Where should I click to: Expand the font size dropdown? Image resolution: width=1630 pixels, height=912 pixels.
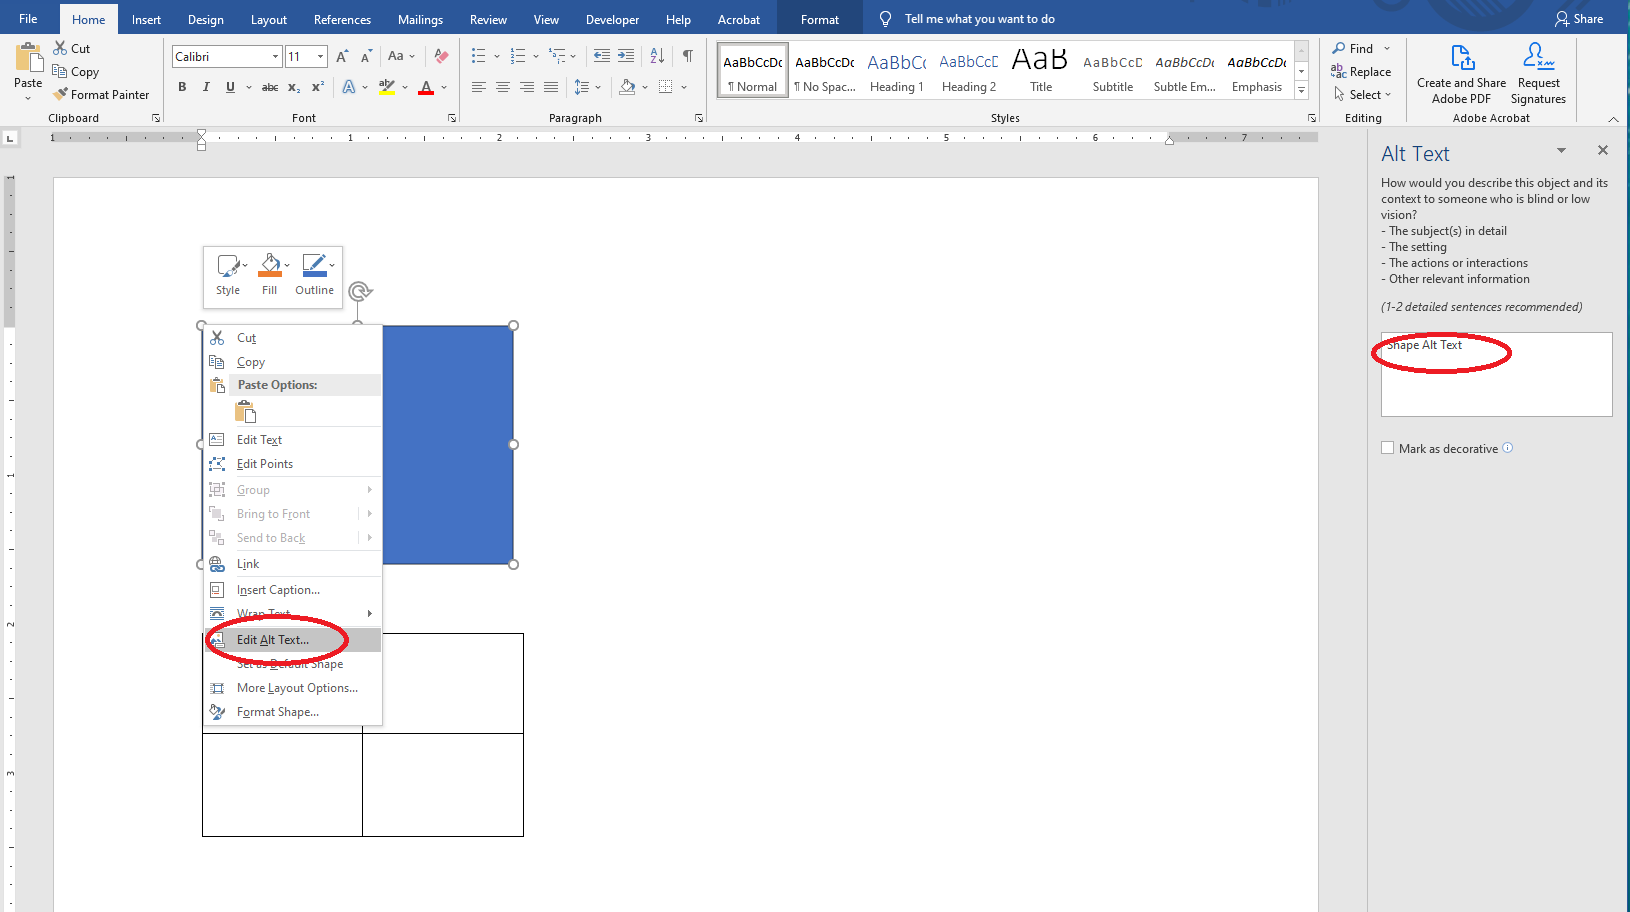[x=320, y=57]
